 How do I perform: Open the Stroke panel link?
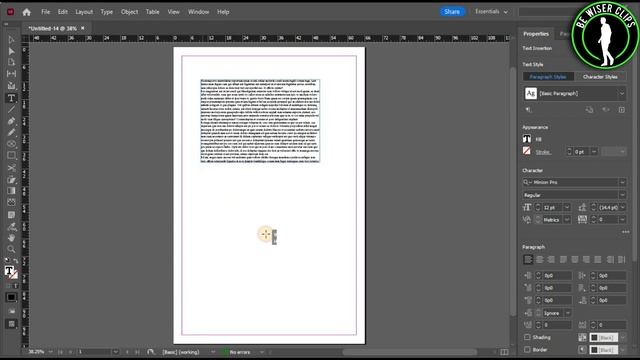[x=542, y=152]
